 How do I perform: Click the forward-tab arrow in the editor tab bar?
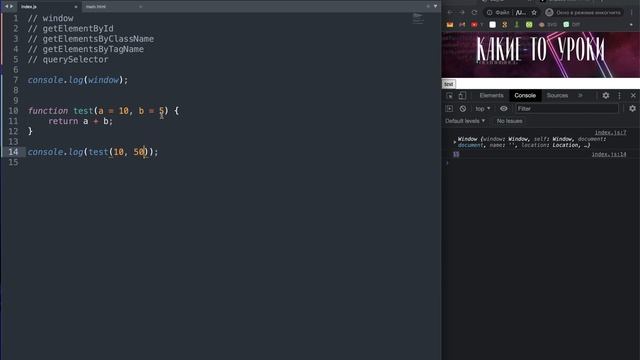click(x=11, y=7)
